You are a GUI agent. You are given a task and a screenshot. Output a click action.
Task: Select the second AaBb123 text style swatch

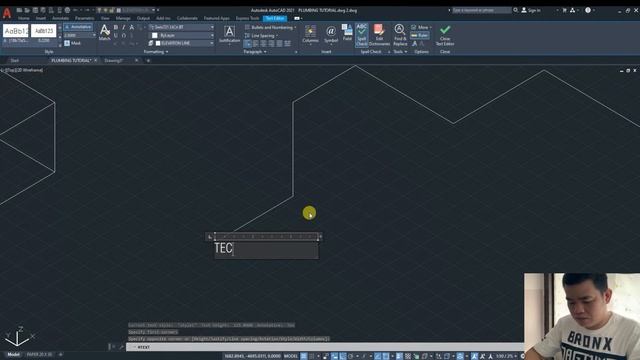click(x=44, y=31)
